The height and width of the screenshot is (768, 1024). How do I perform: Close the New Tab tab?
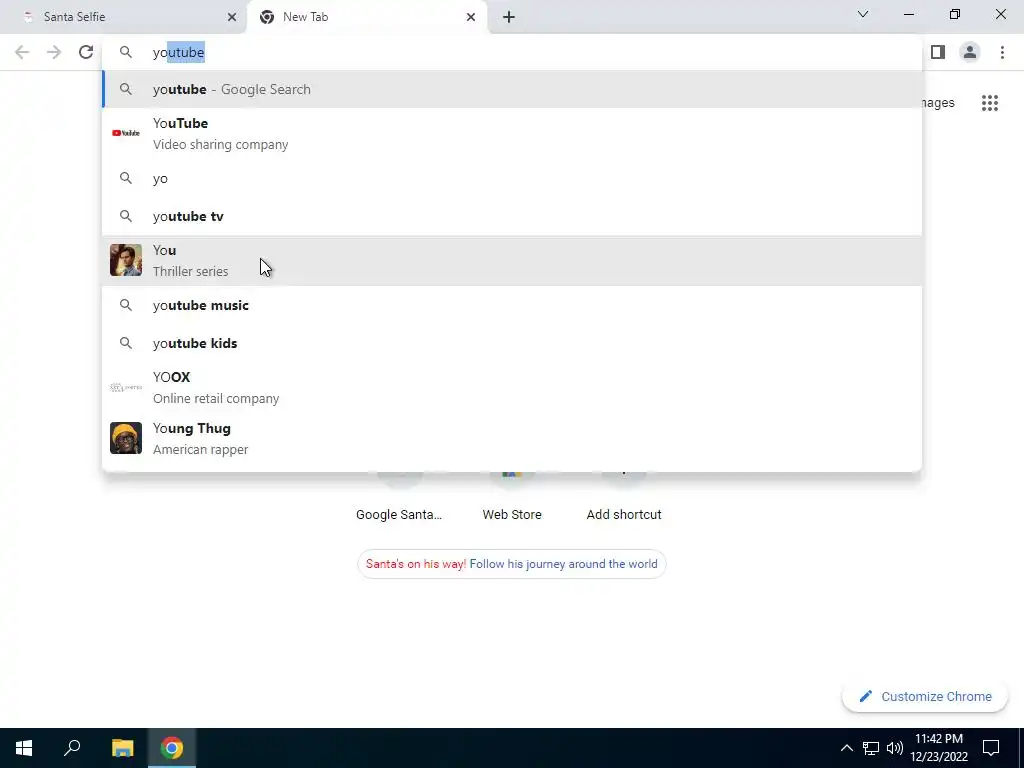click(471, 17)
